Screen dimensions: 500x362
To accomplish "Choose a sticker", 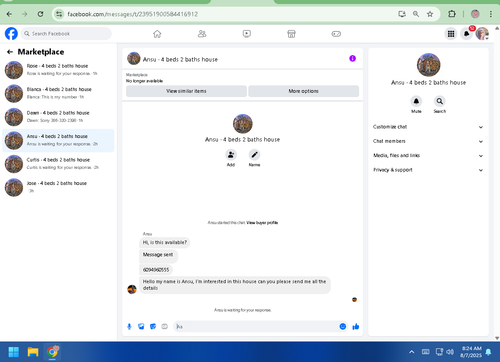I will pos(153,326).
